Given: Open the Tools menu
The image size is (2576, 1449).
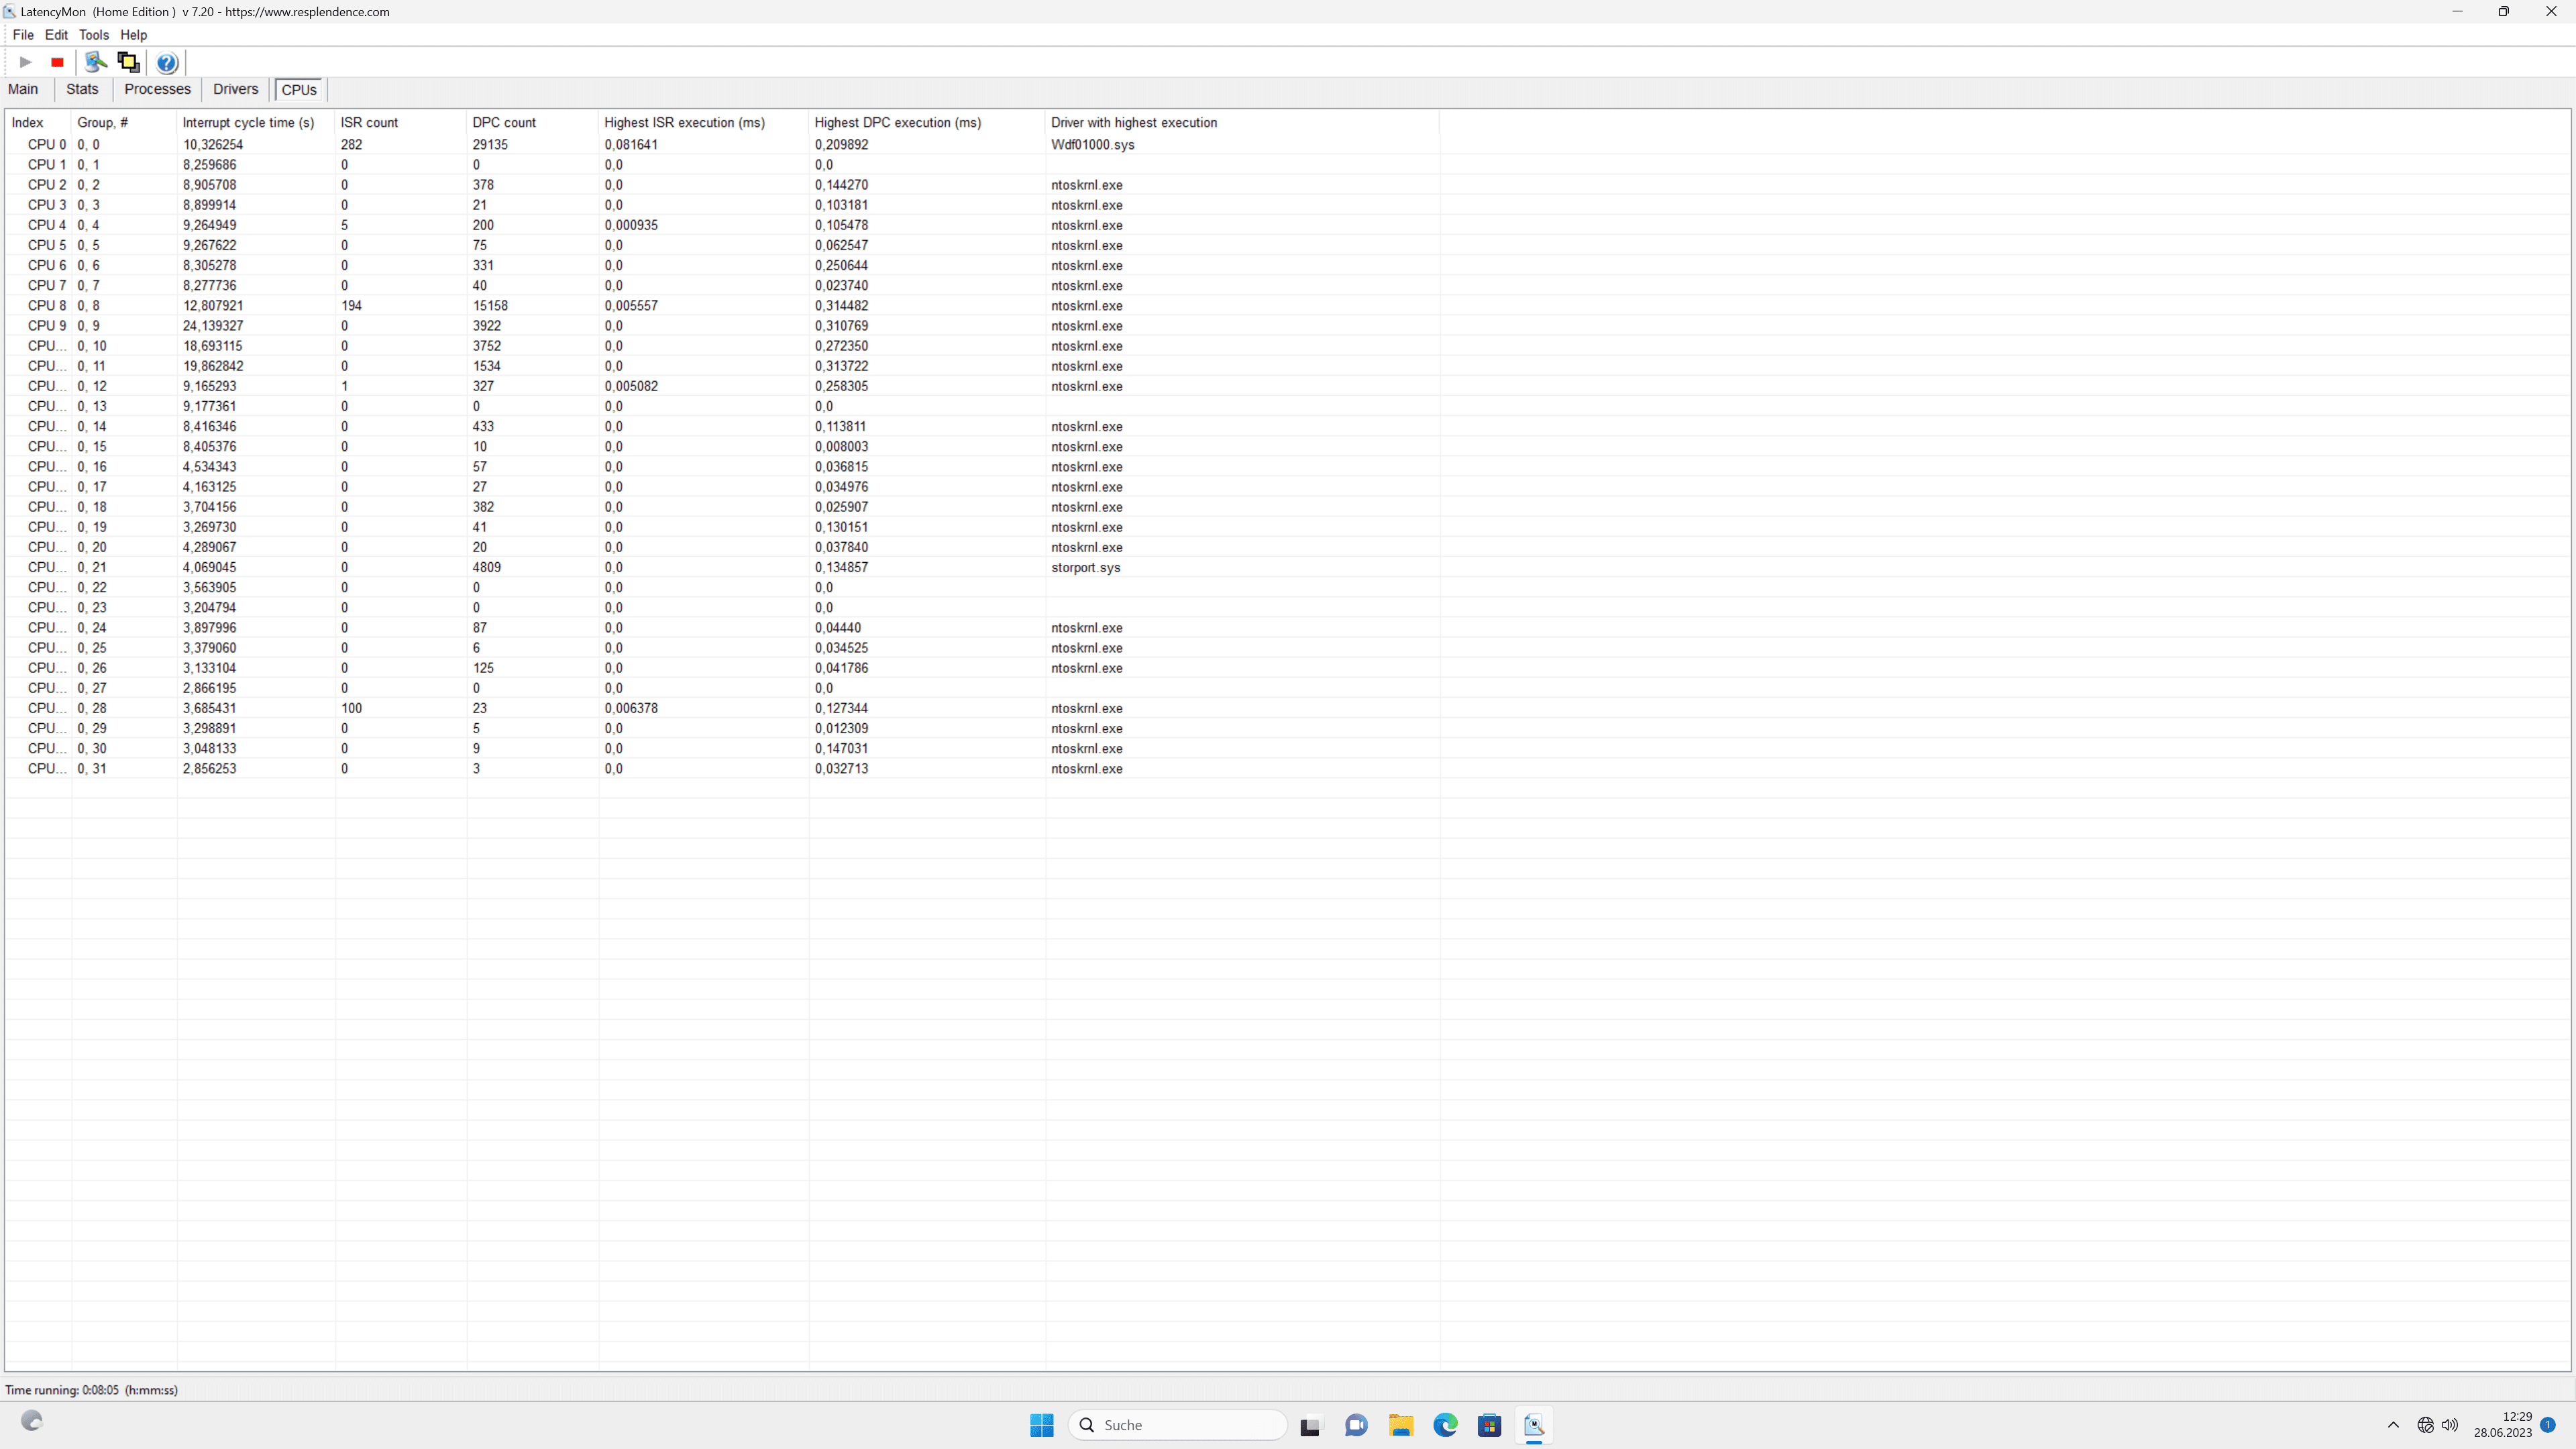Looking at the screenshot, I should (x=93, y=35).
